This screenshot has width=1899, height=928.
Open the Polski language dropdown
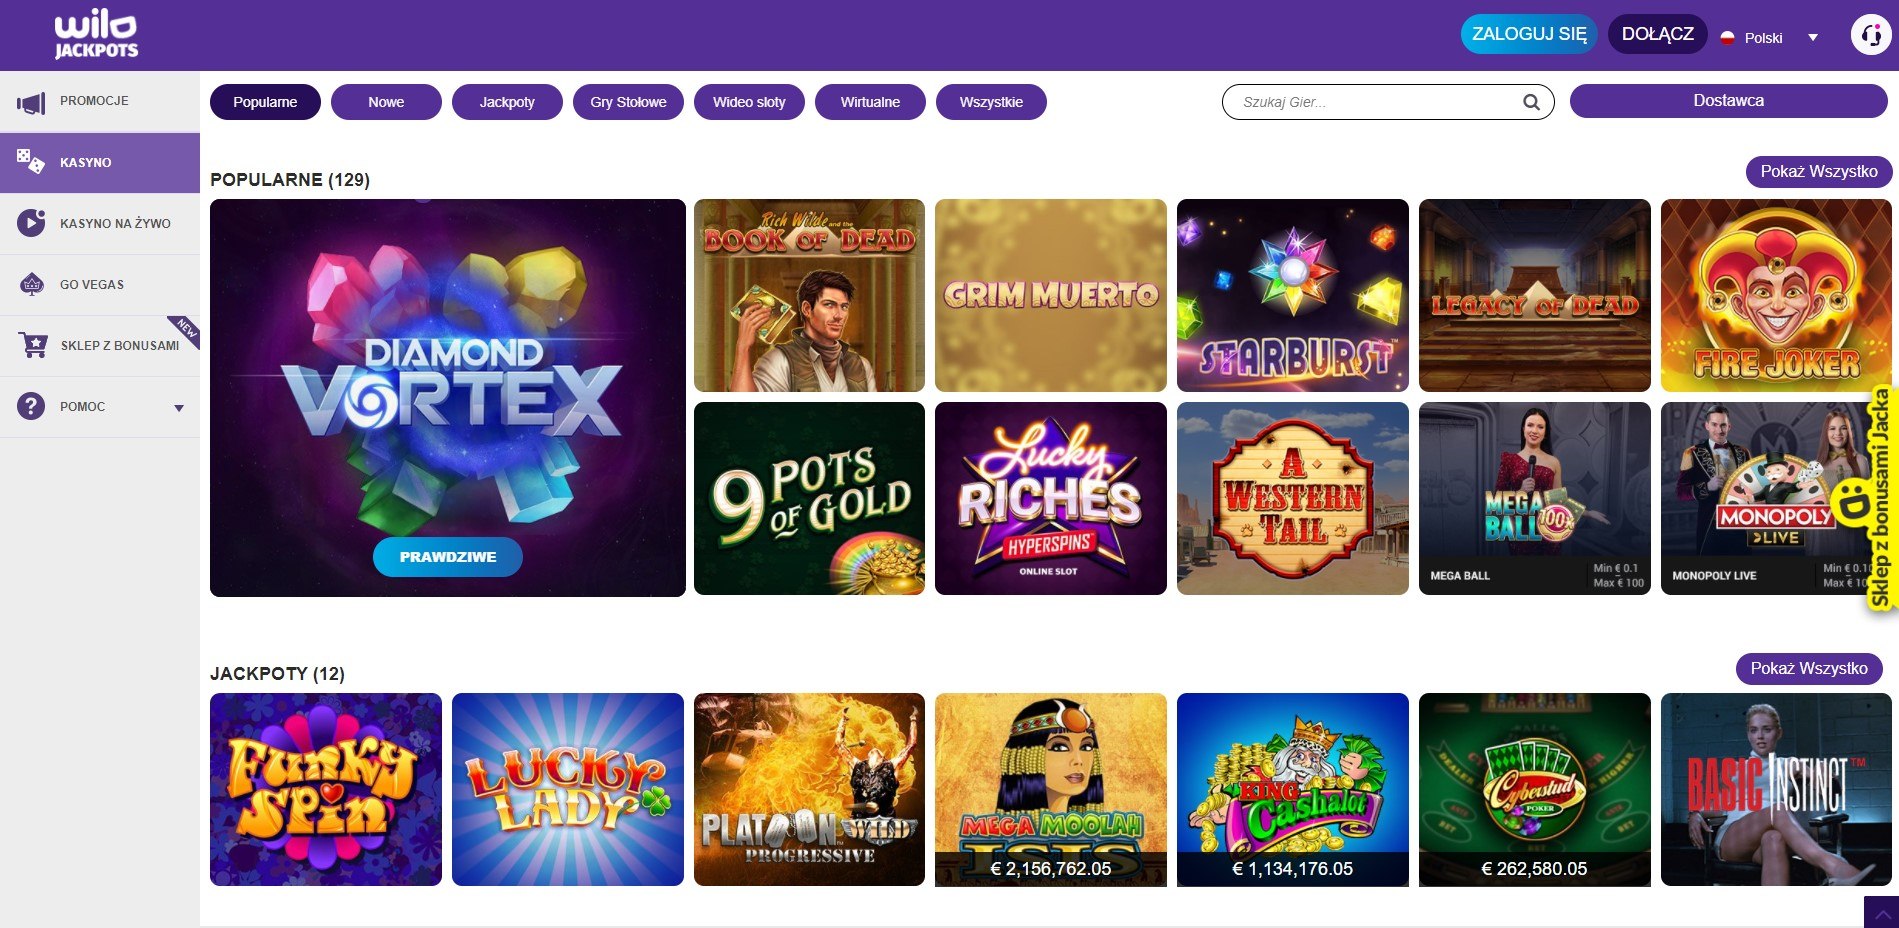coord(1769,38)
